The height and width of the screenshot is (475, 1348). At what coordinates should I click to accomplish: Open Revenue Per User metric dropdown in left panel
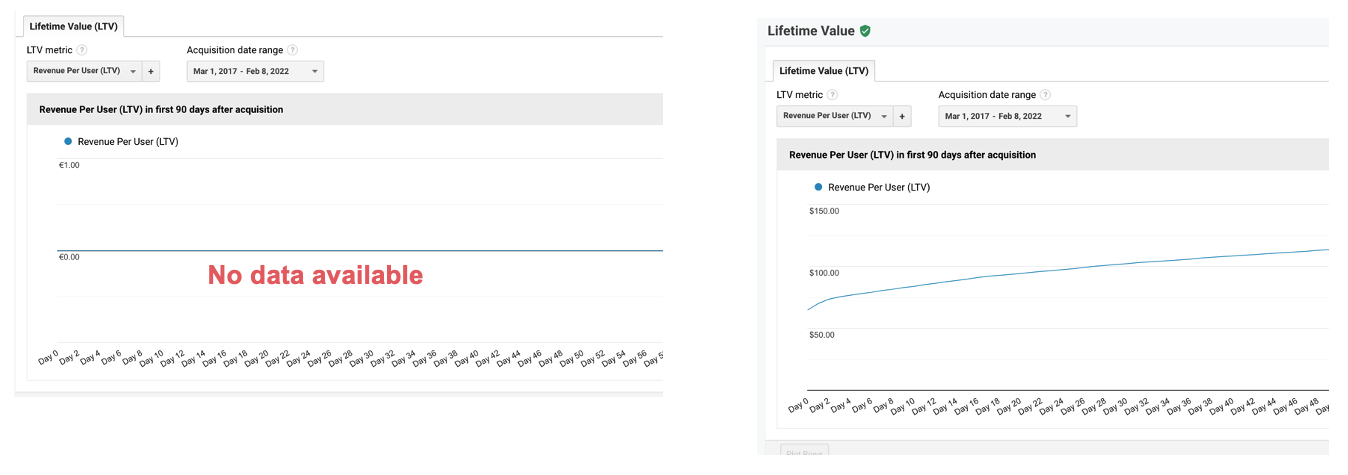tap(83, 71)
